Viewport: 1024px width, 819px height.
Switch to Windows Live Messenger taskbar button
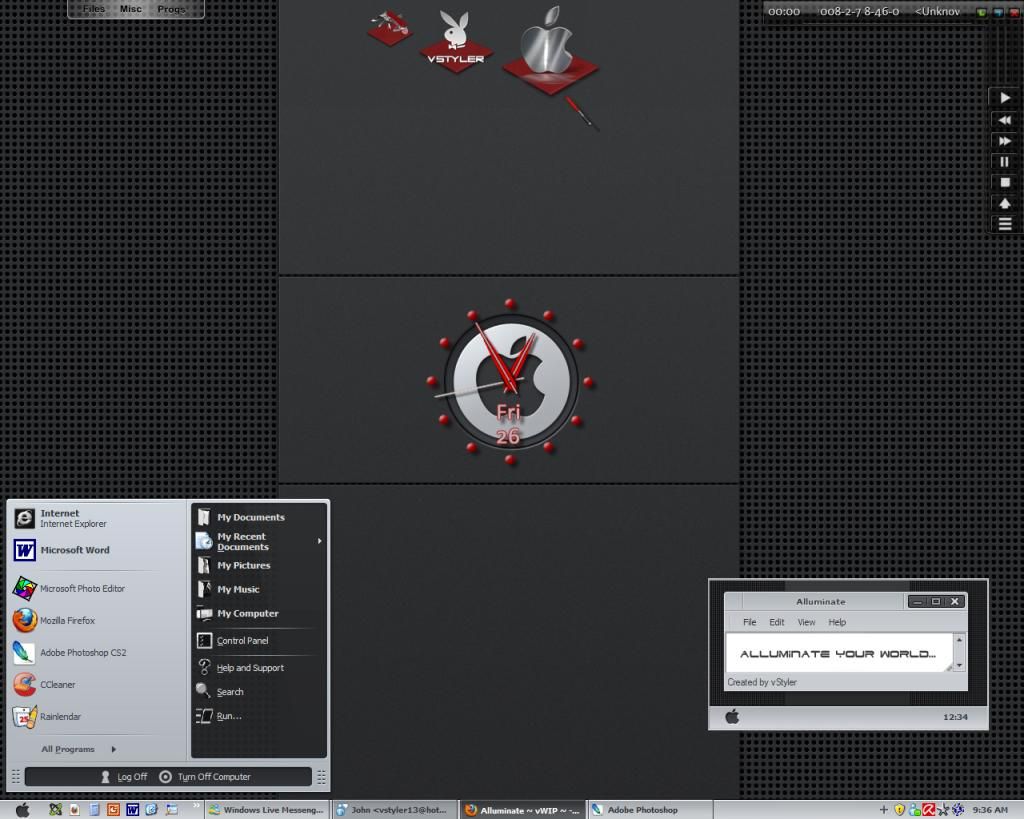(x=266, y=810)
